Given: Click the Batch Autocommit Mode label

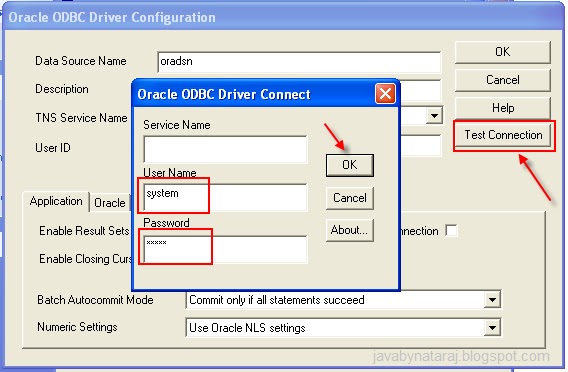Looking at the screenshot, I should [95, 300].
